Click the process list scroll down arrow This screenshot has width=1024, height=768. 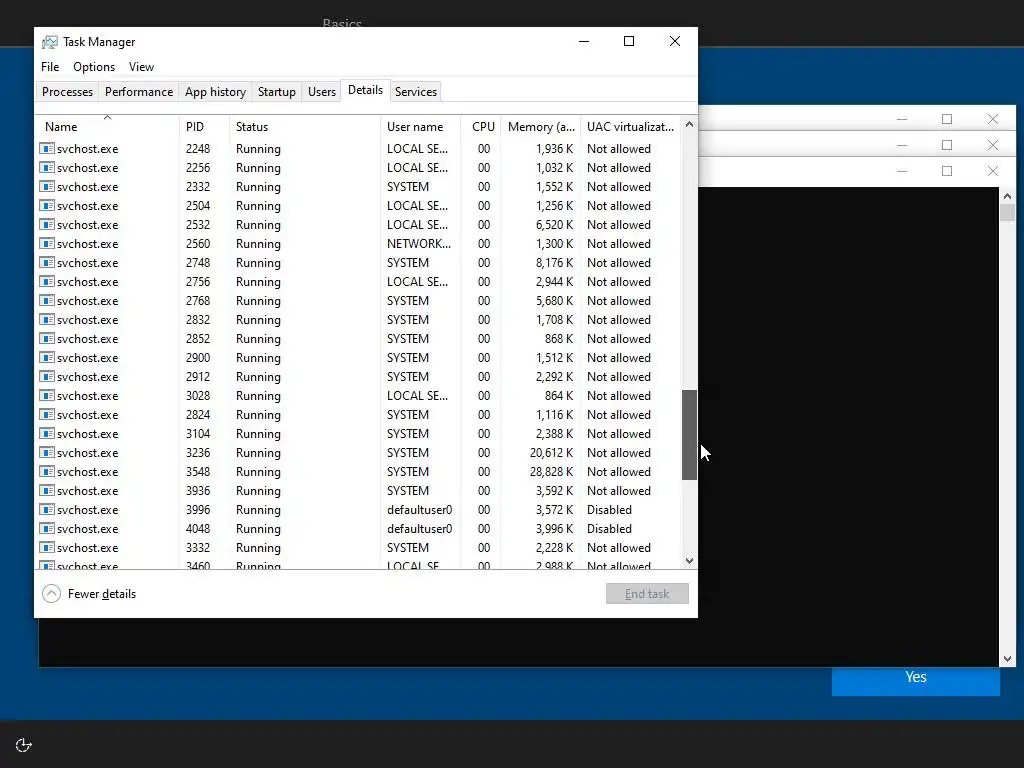(x=689, y=561)
